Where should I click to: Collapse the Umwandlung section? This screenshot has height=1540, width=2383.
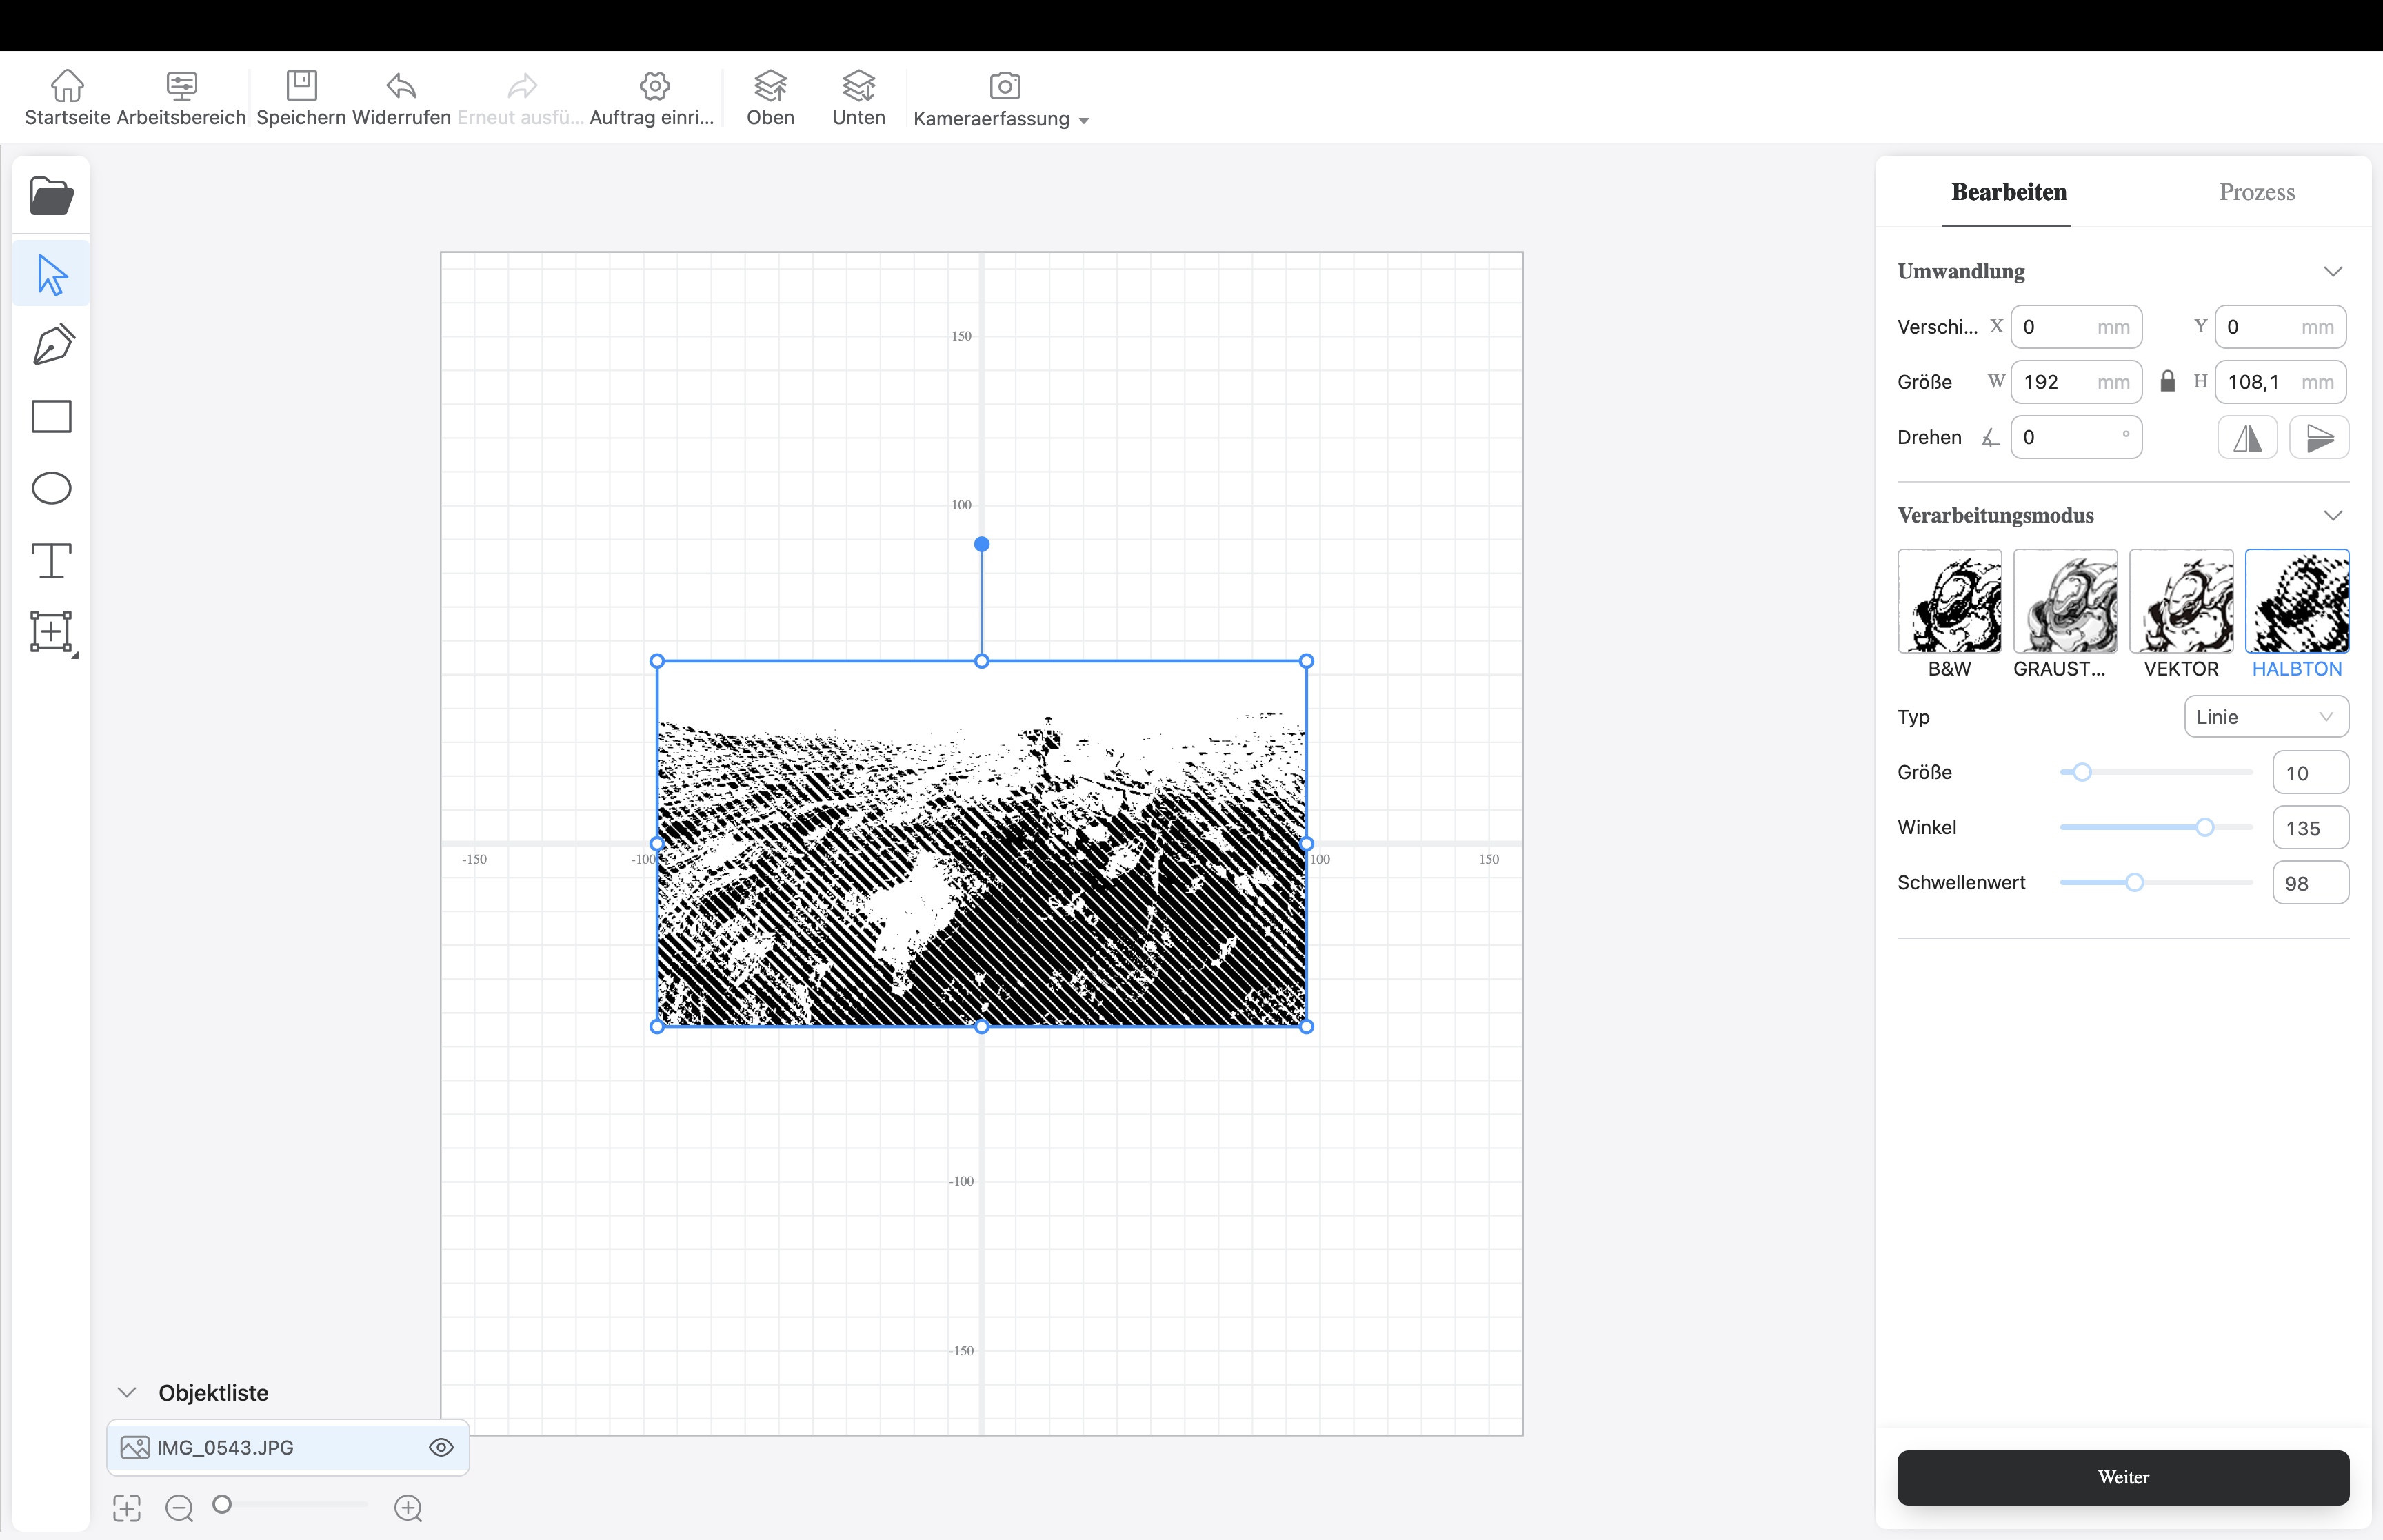(x=2332, y=272)
